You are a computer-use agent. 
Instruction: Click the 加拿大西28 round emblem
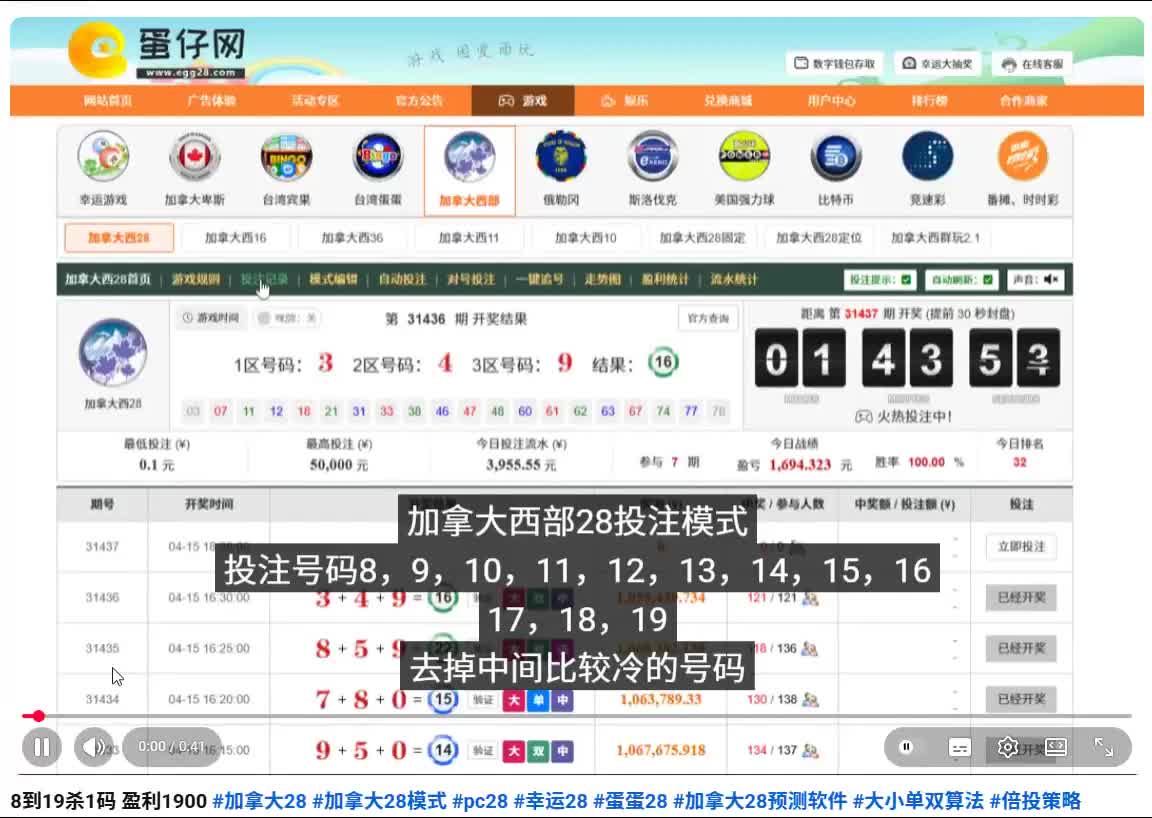112,352
